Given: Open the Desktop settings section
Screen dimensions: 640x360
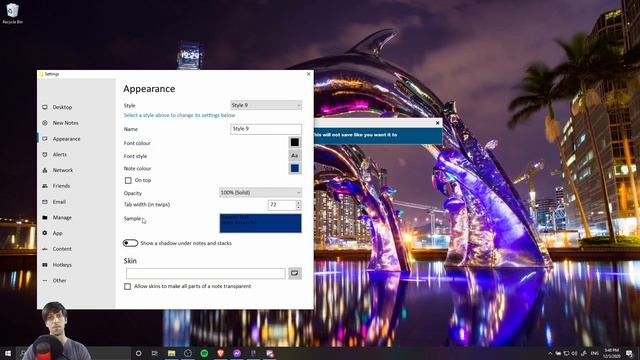Looking at the screenshot, I should point(62,107).
